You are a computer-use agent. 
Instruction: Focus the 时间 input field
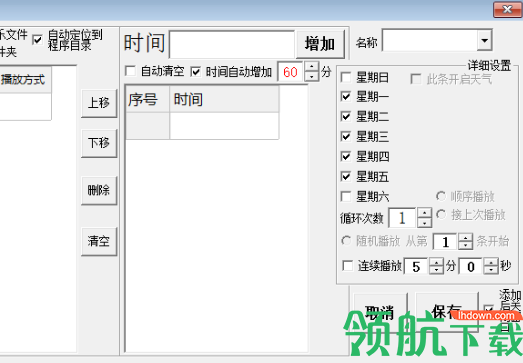232,44
